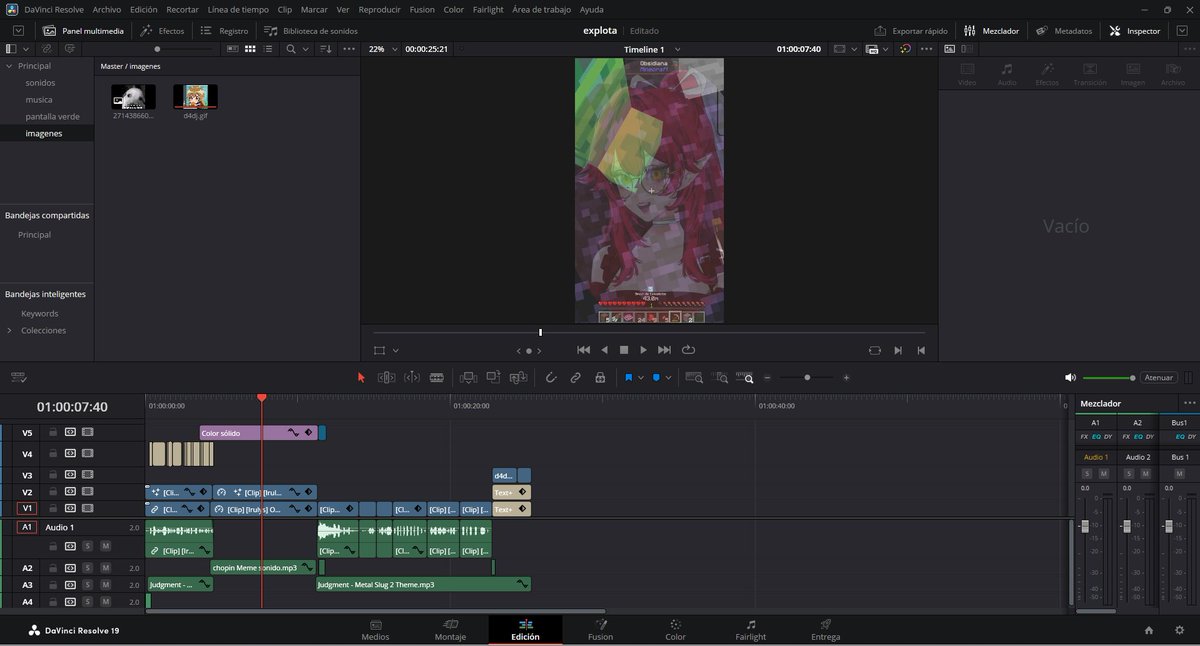
Task: Open the flag color dropdown arrow
Action: point(641,378)
